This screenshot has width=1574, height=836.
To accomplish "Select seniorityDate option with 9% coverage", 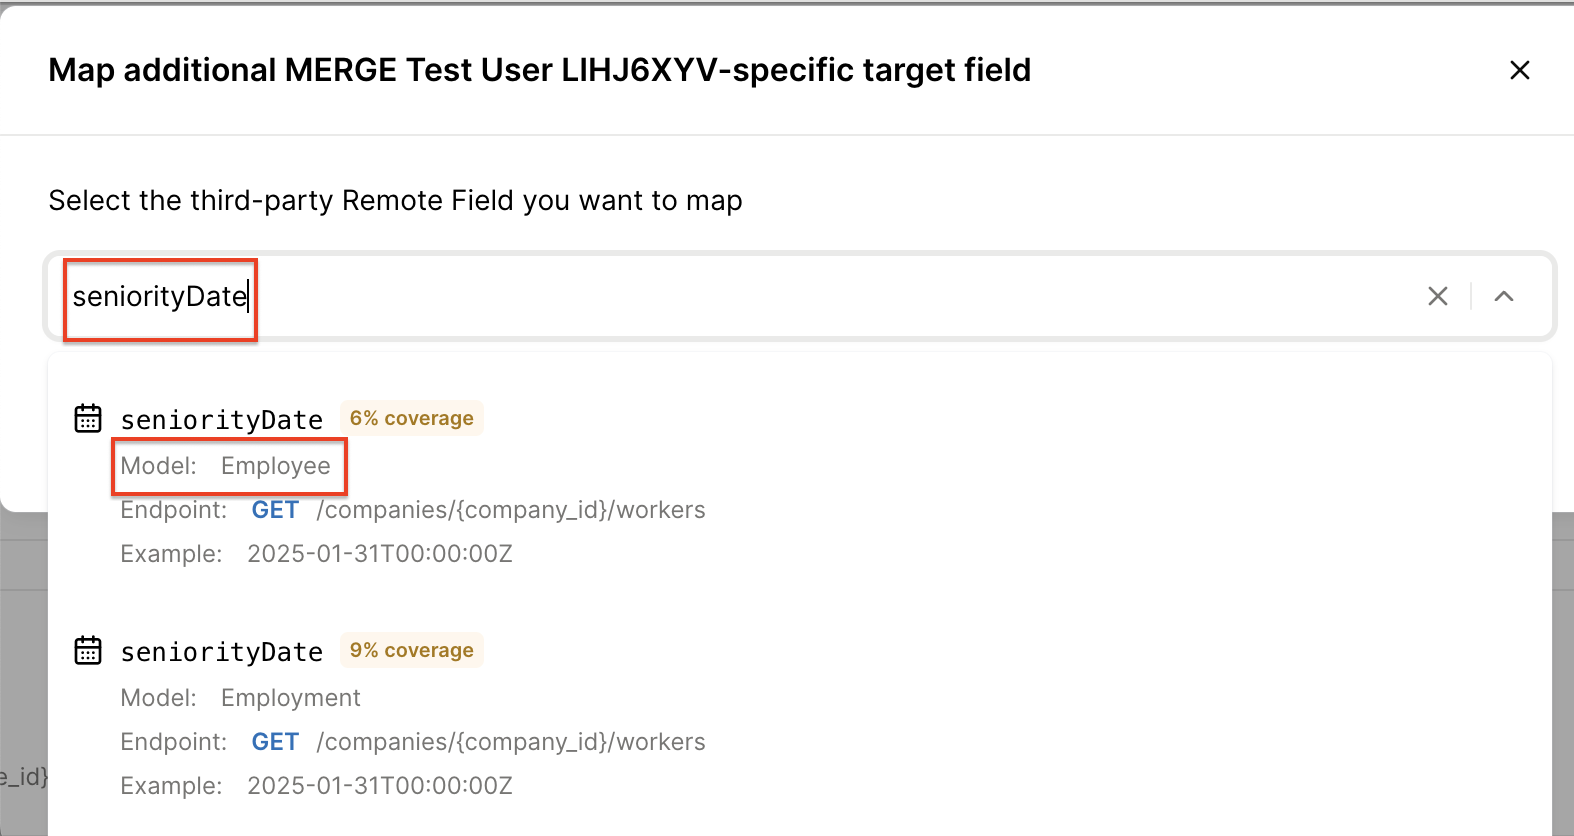I will (x=222, y=652).
